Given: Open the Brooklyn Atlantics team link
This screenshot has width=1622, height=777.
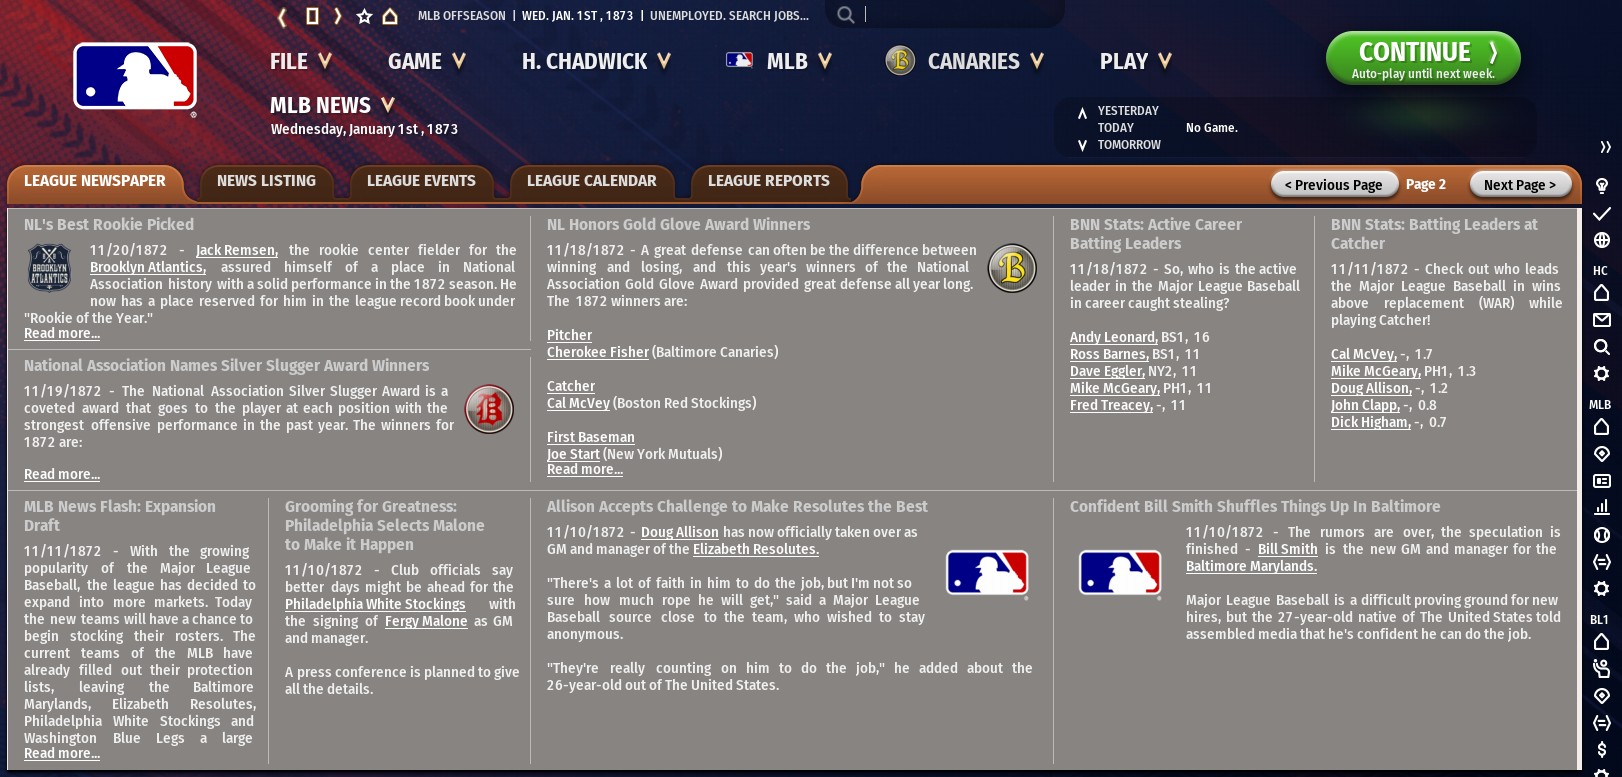Looking at the screenshot, I should (147, 267).
